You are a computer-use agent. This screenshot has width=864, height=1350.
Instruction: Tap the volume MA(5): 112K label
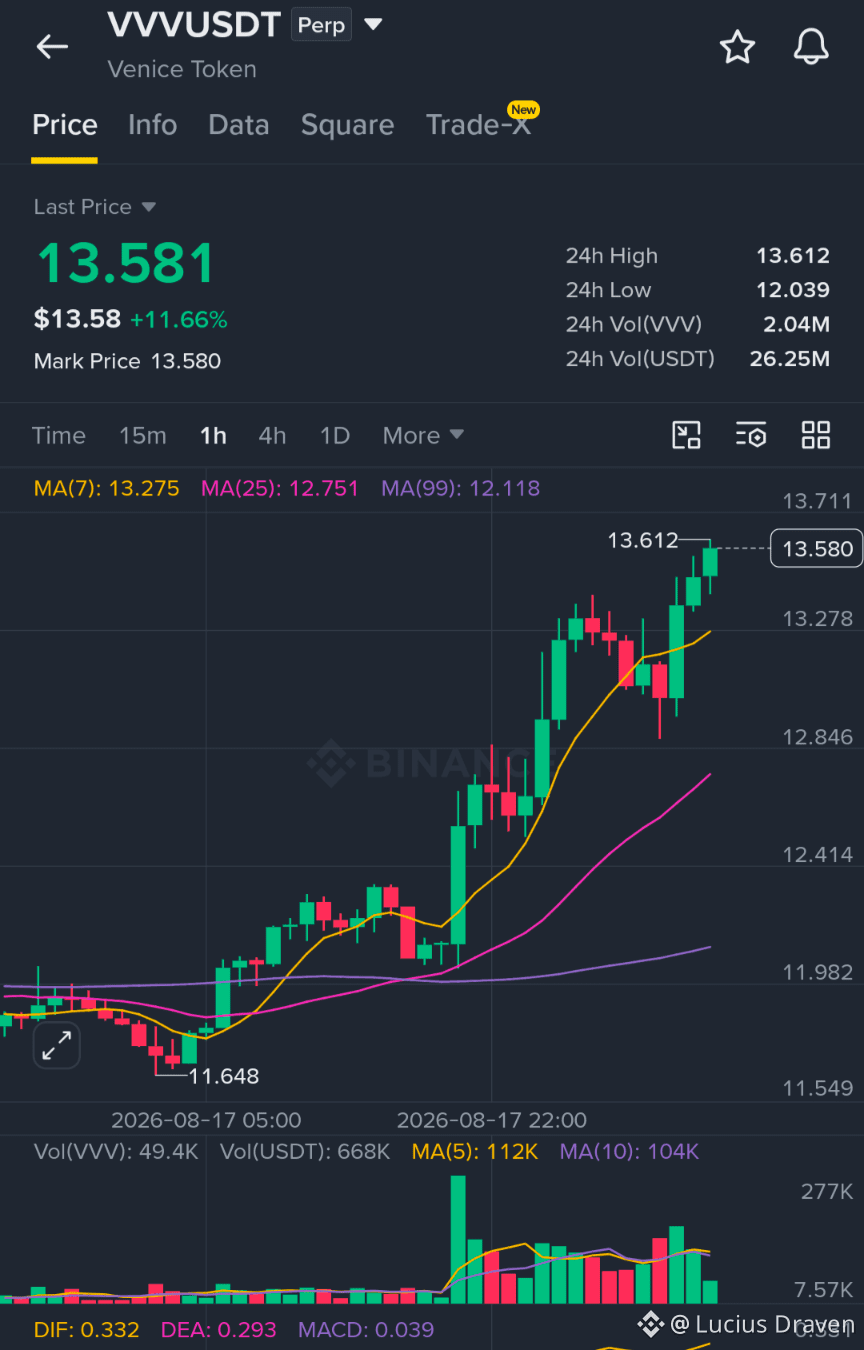tap(475, 1152)
